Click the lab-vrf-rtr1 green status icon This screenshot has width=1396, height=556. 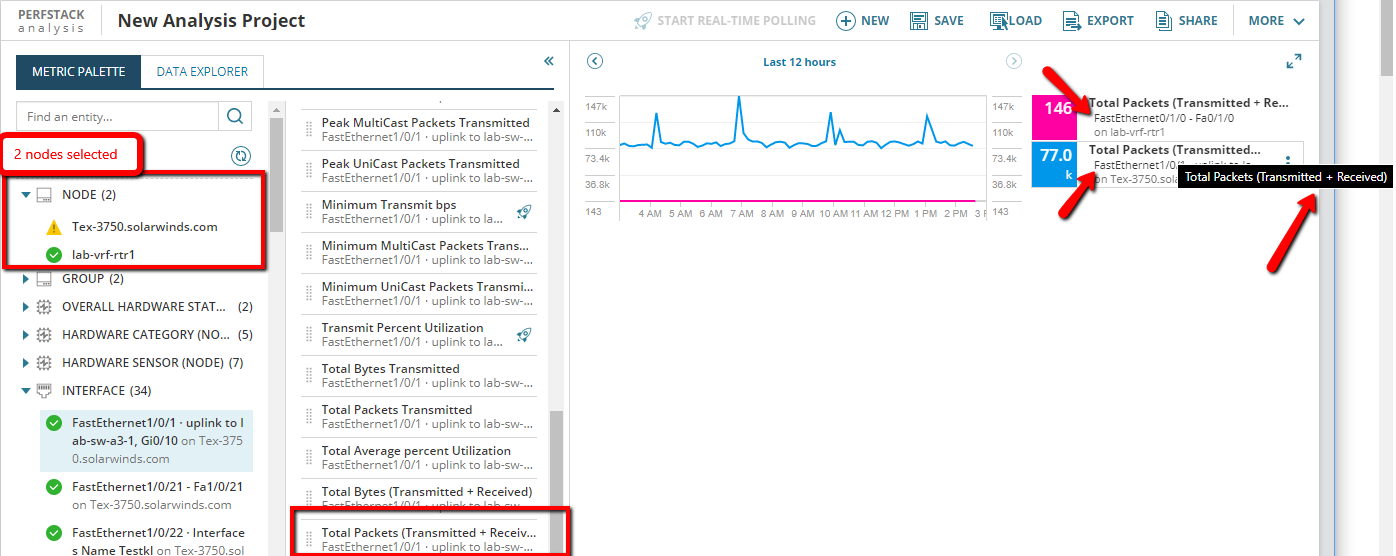[54, 255]
